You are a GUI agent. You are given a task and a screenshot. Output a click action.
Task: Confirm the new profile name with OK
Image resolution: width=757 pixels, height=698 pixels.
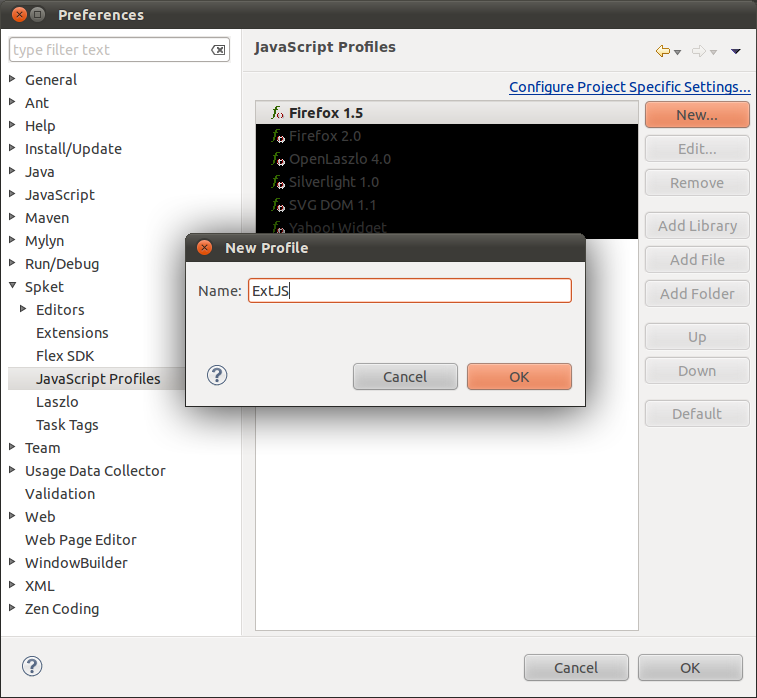click(519, 377)
